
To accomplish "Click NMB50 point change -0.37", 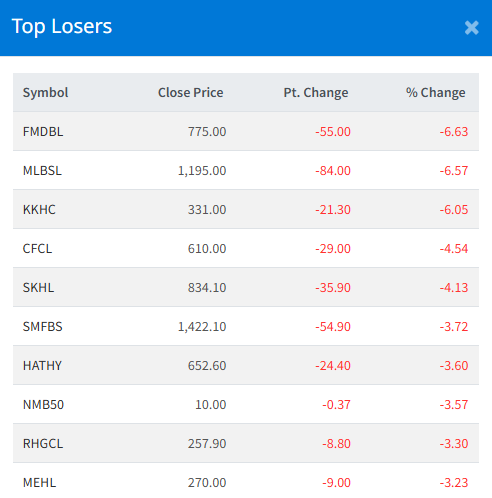I will coord(336,404).
